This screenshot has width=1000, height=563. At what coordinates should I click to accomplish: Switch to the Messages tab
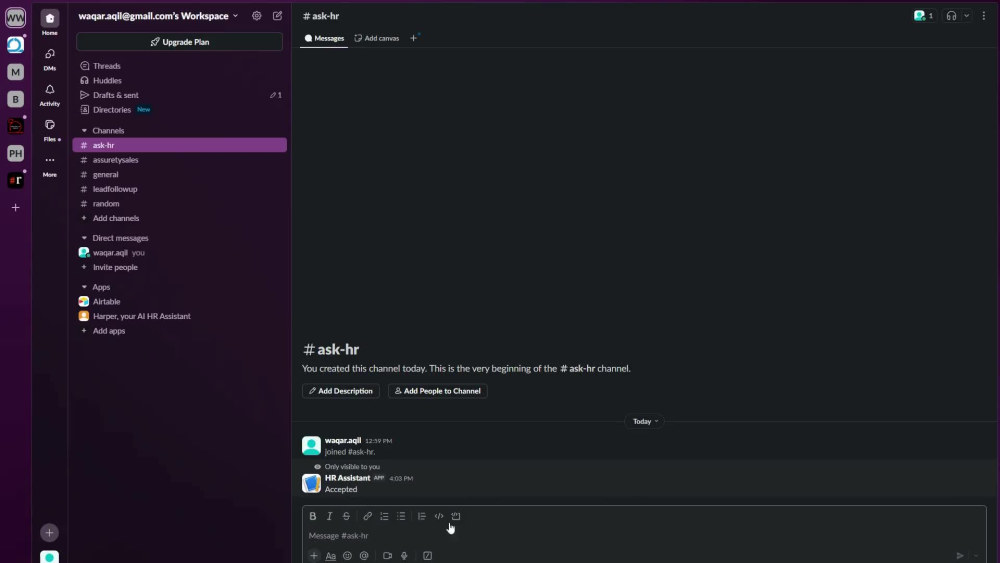coord(324,38)
